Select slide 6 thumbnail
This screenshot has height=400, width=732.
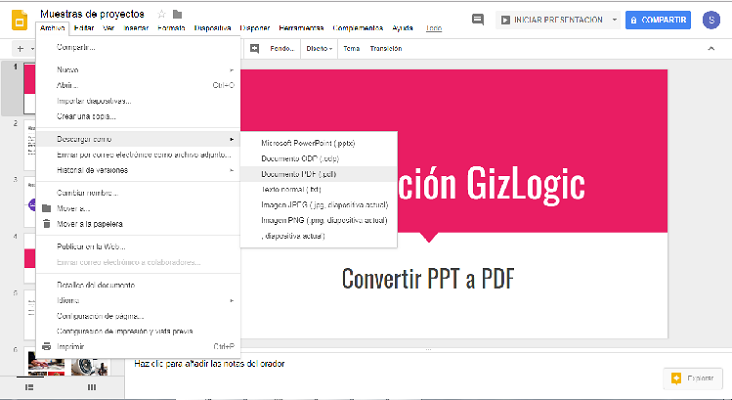(68, 364)
